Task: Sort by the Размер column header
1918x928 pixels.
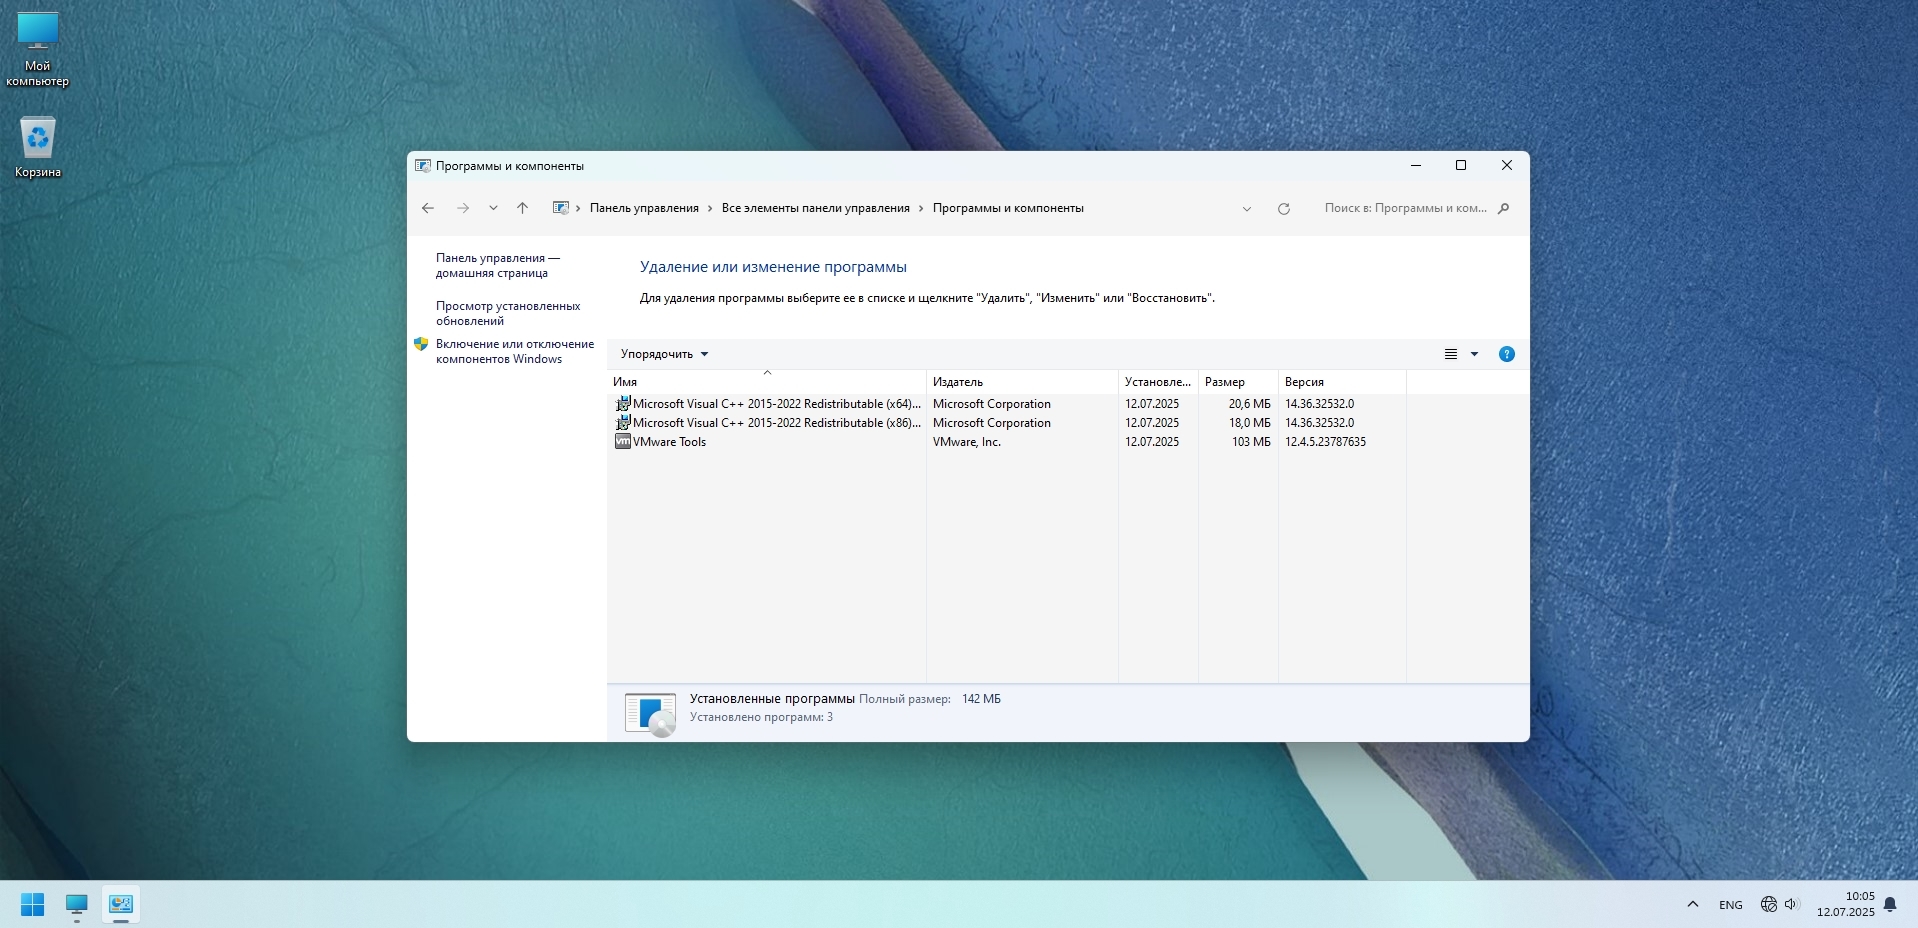Action: coord(1238,382)
